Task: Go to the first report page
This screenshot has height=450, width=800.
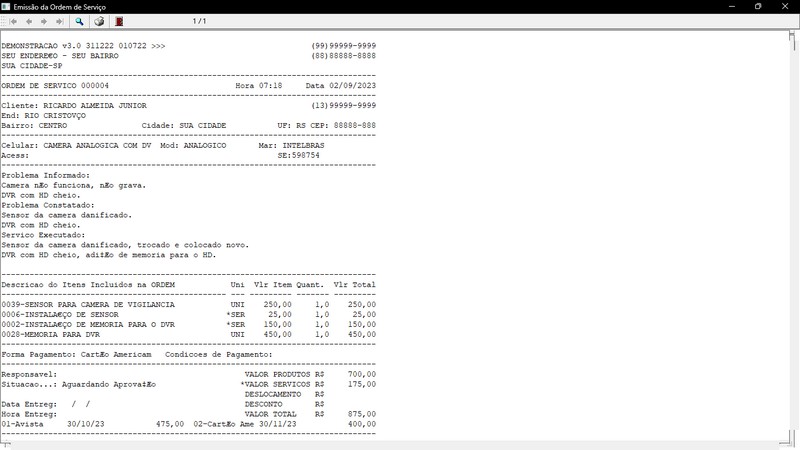Action: pos(13,21)
